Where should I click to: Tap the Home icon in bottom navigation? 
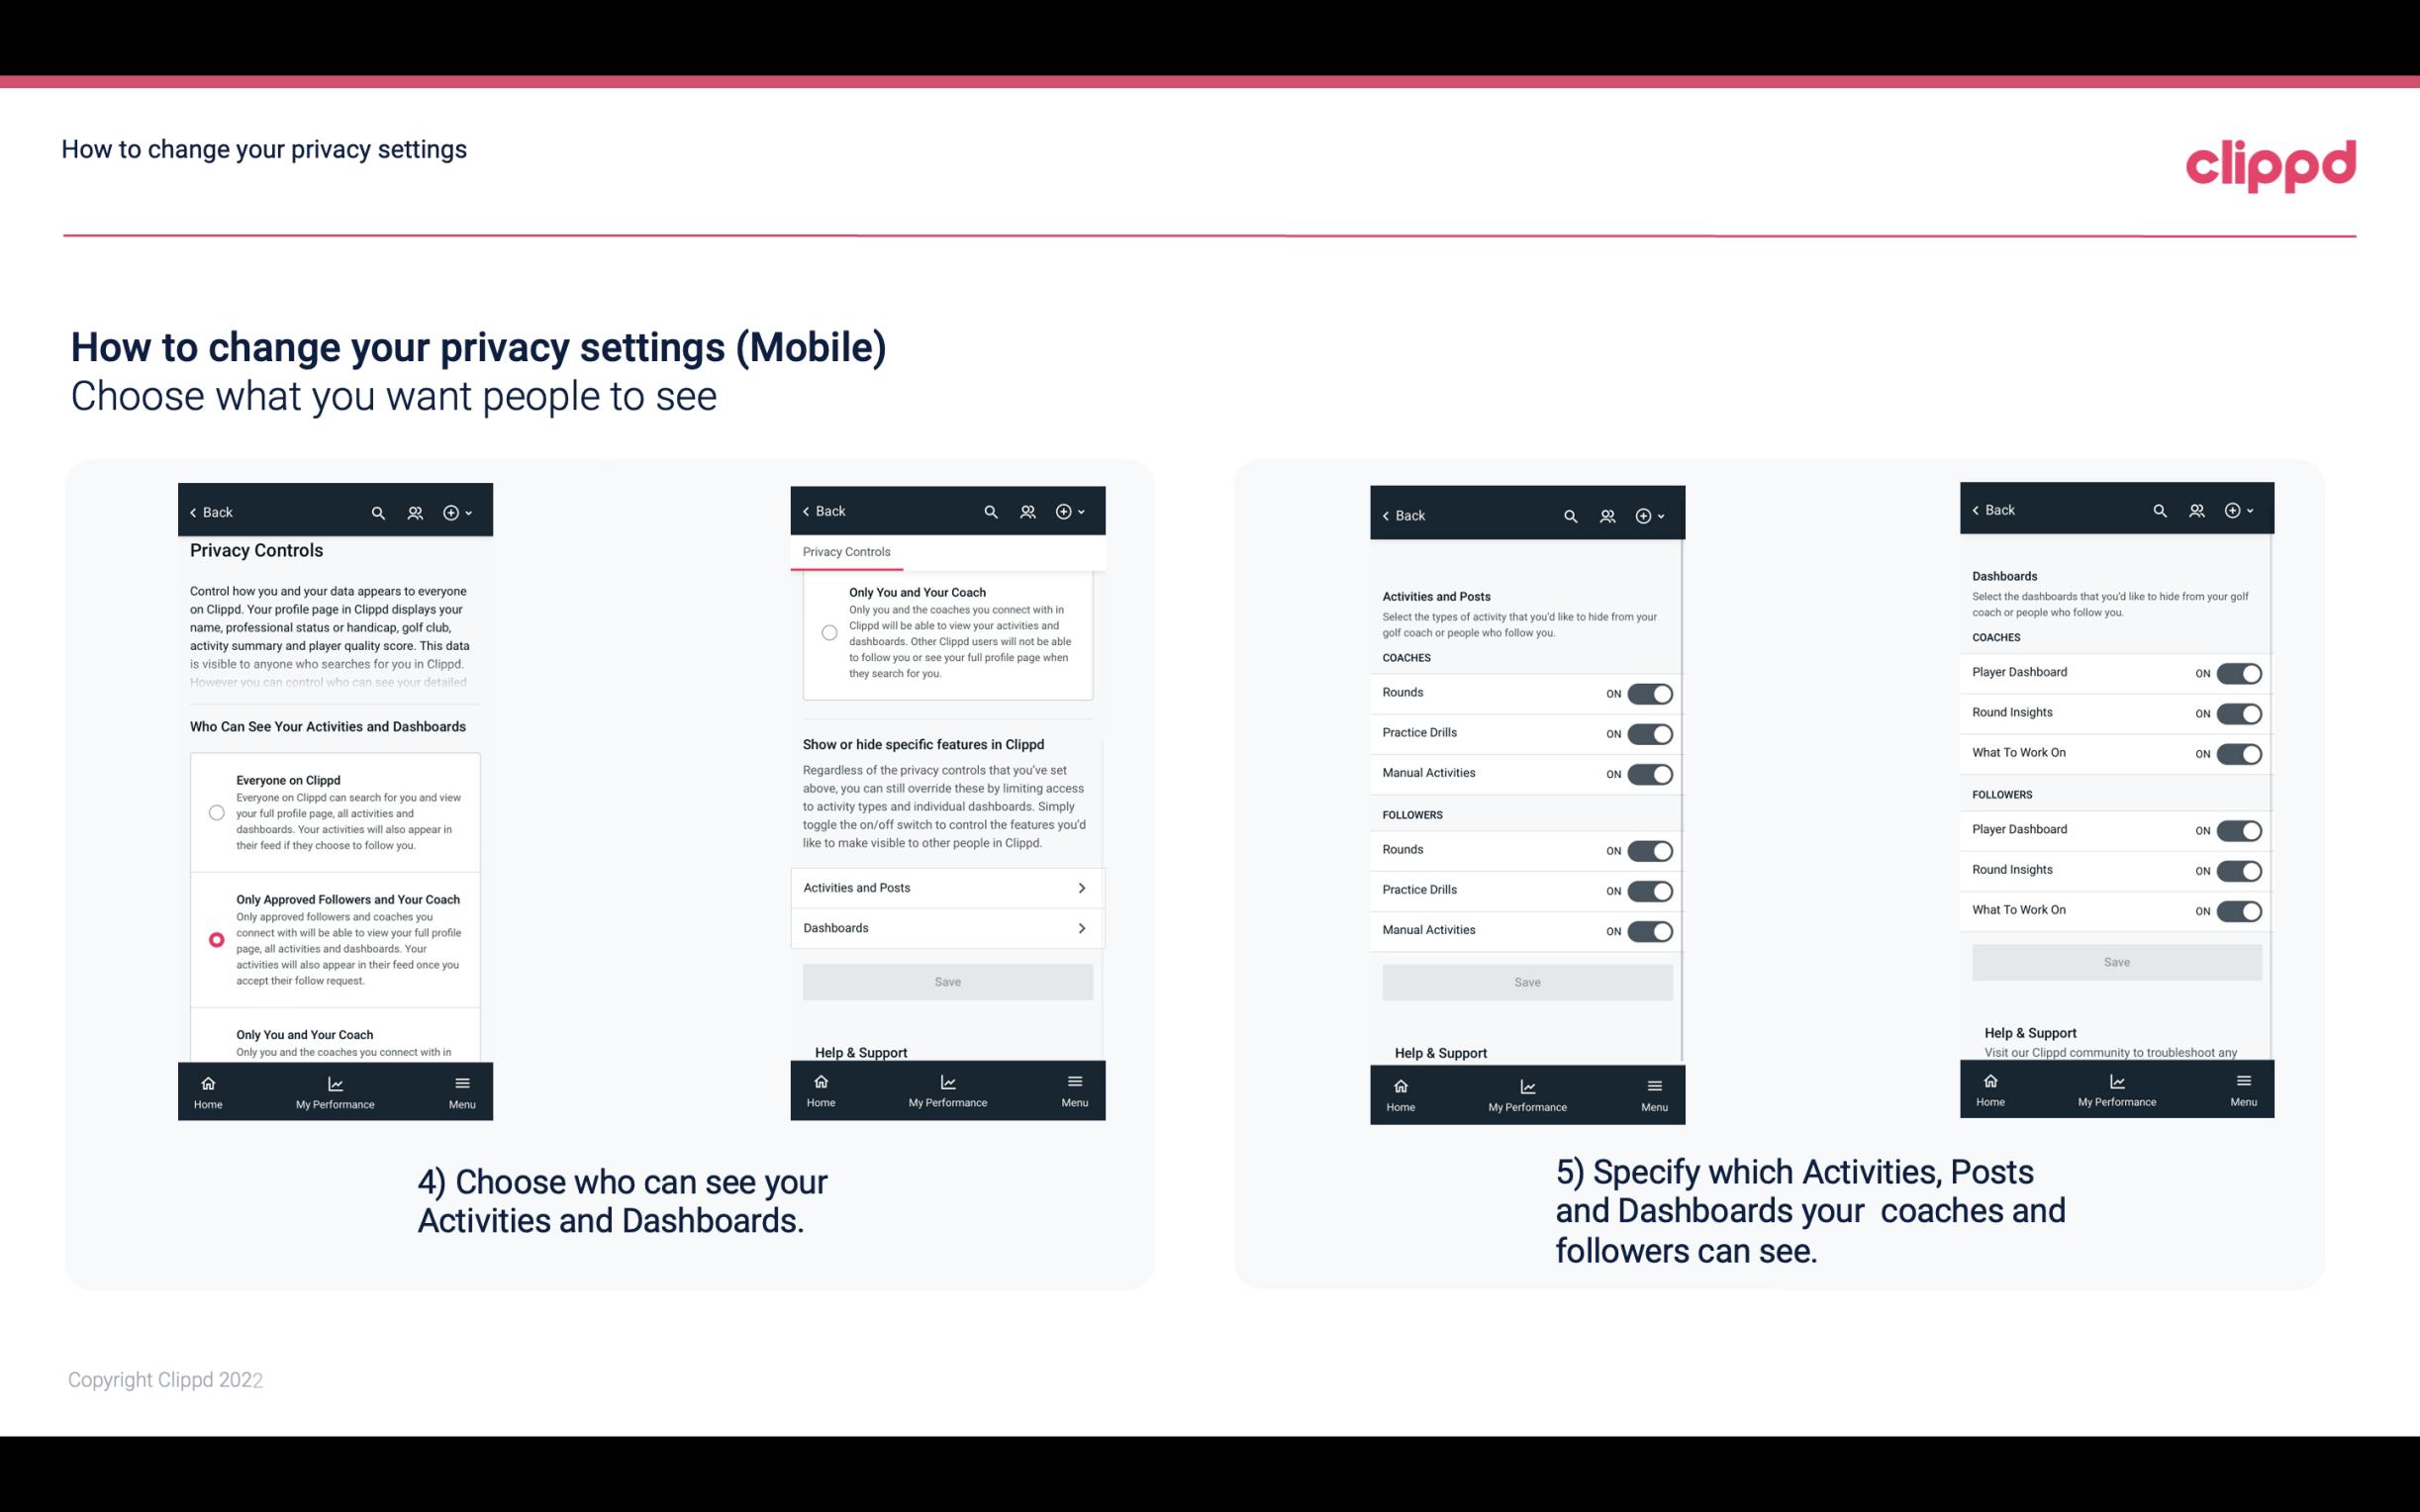pos(207,1082)
